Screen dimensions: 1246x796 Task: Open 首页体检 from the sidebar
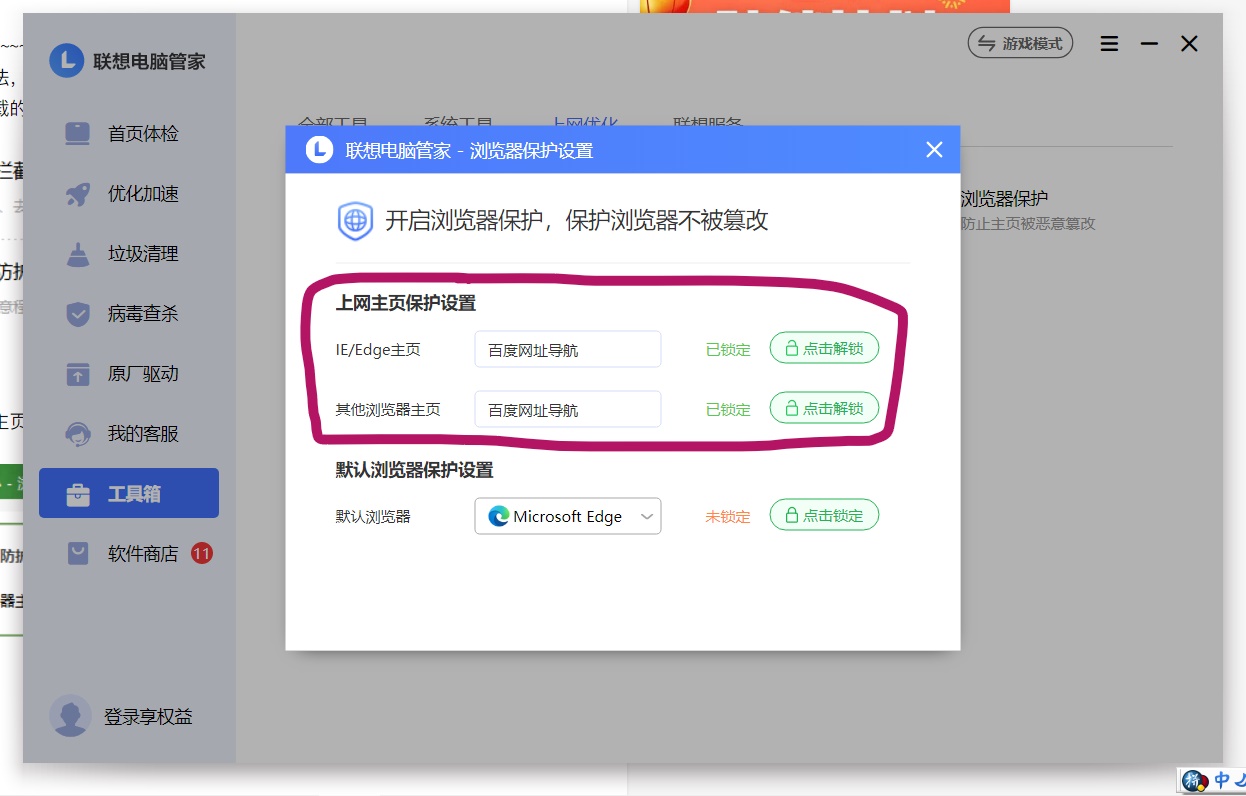[142, 134]
